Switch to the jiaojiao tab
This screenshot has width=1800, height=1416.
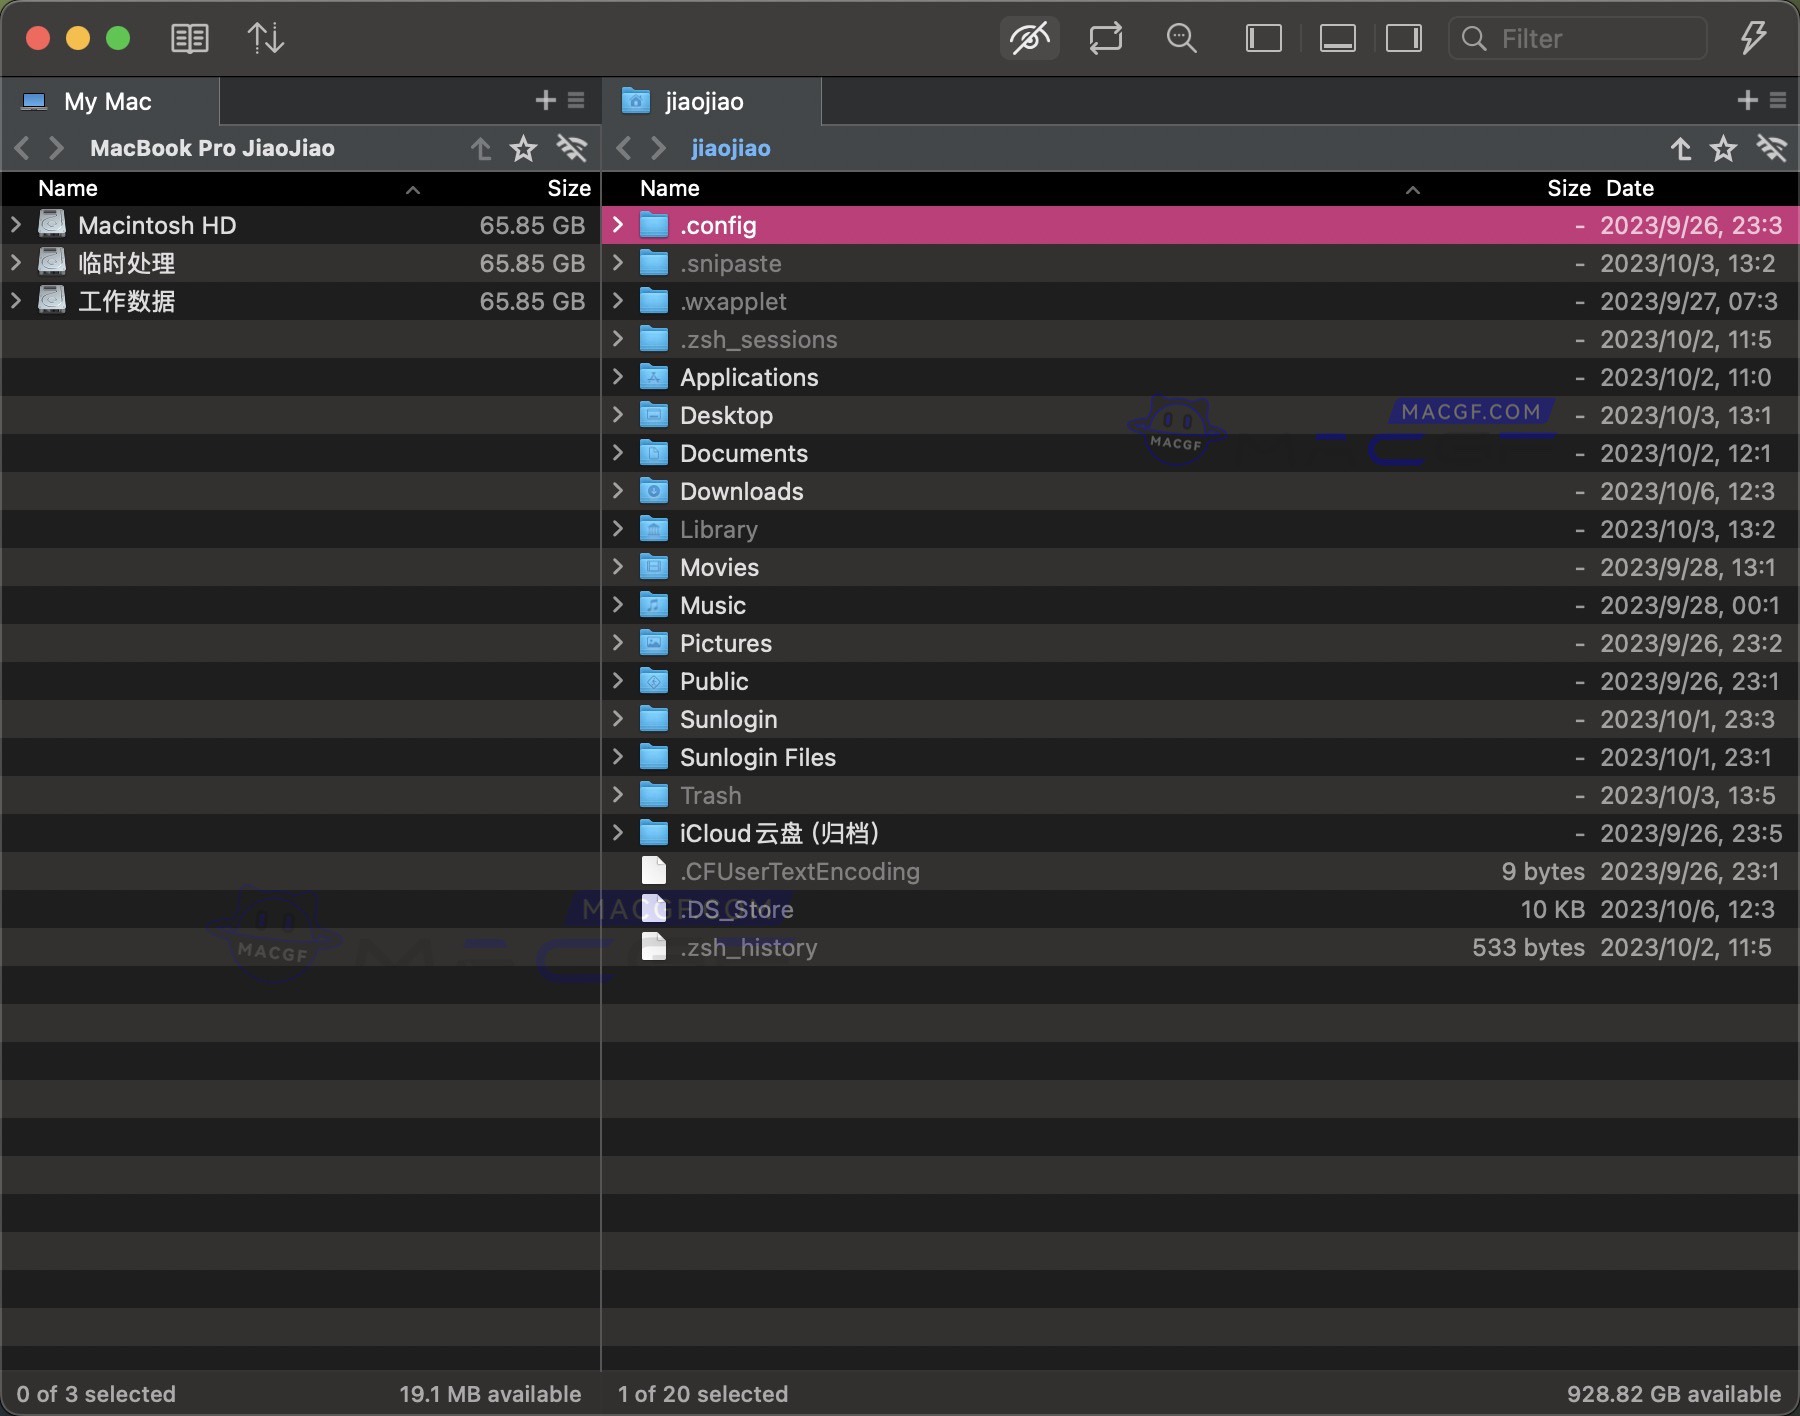pos(703,100)
